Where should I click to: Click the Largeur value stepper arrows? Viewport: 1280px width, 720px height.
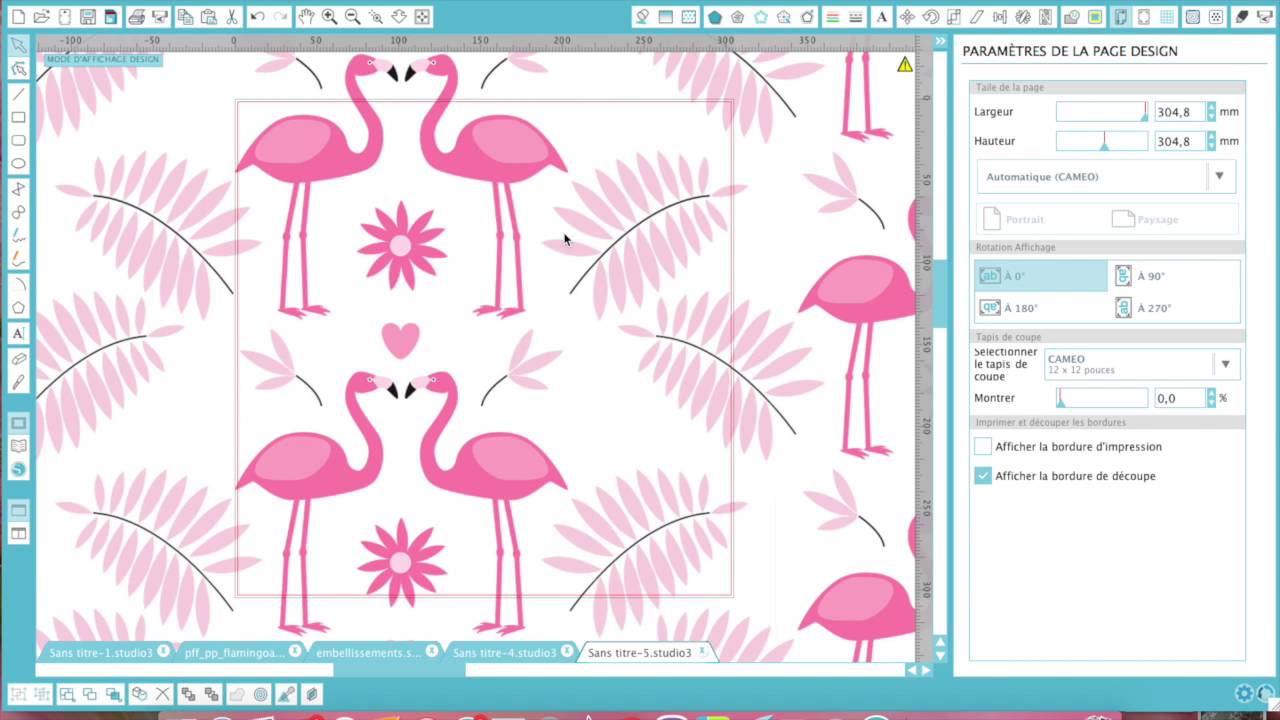tap(1211, 112)
